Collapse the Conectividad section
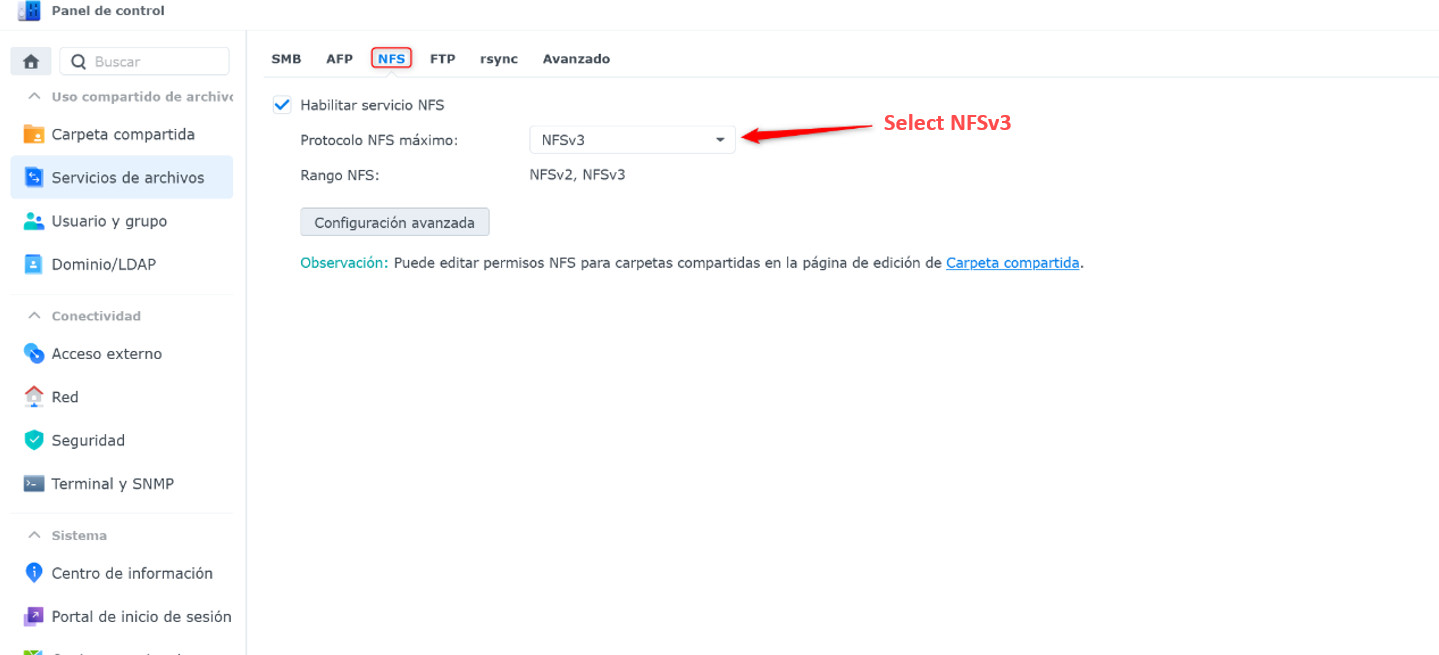 click(x=34, y=315)
